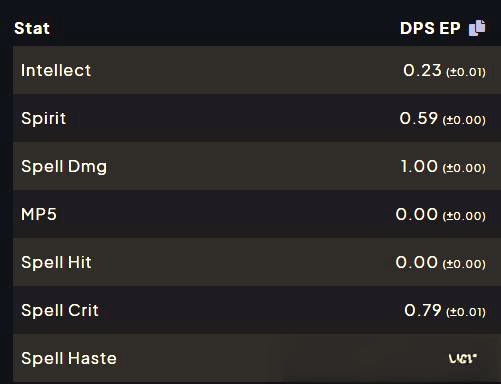Click the Spell Haste row's EP value
Viewport: 501px width, 384px height.
pyautogui.click(x=463, y=359)
